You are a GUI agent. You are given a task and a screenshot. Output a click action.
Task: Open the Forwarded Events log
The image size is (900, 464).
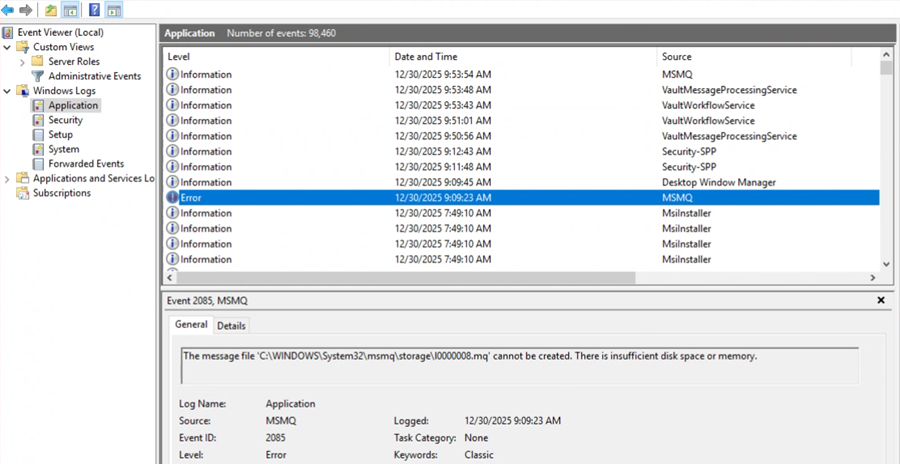tap(86, 164)
